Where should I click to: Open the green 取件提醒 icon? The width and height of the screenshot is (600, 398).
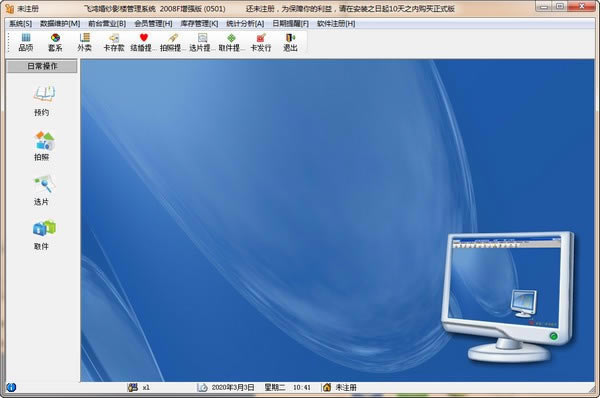pyautogui.click(x=231, y=42)
